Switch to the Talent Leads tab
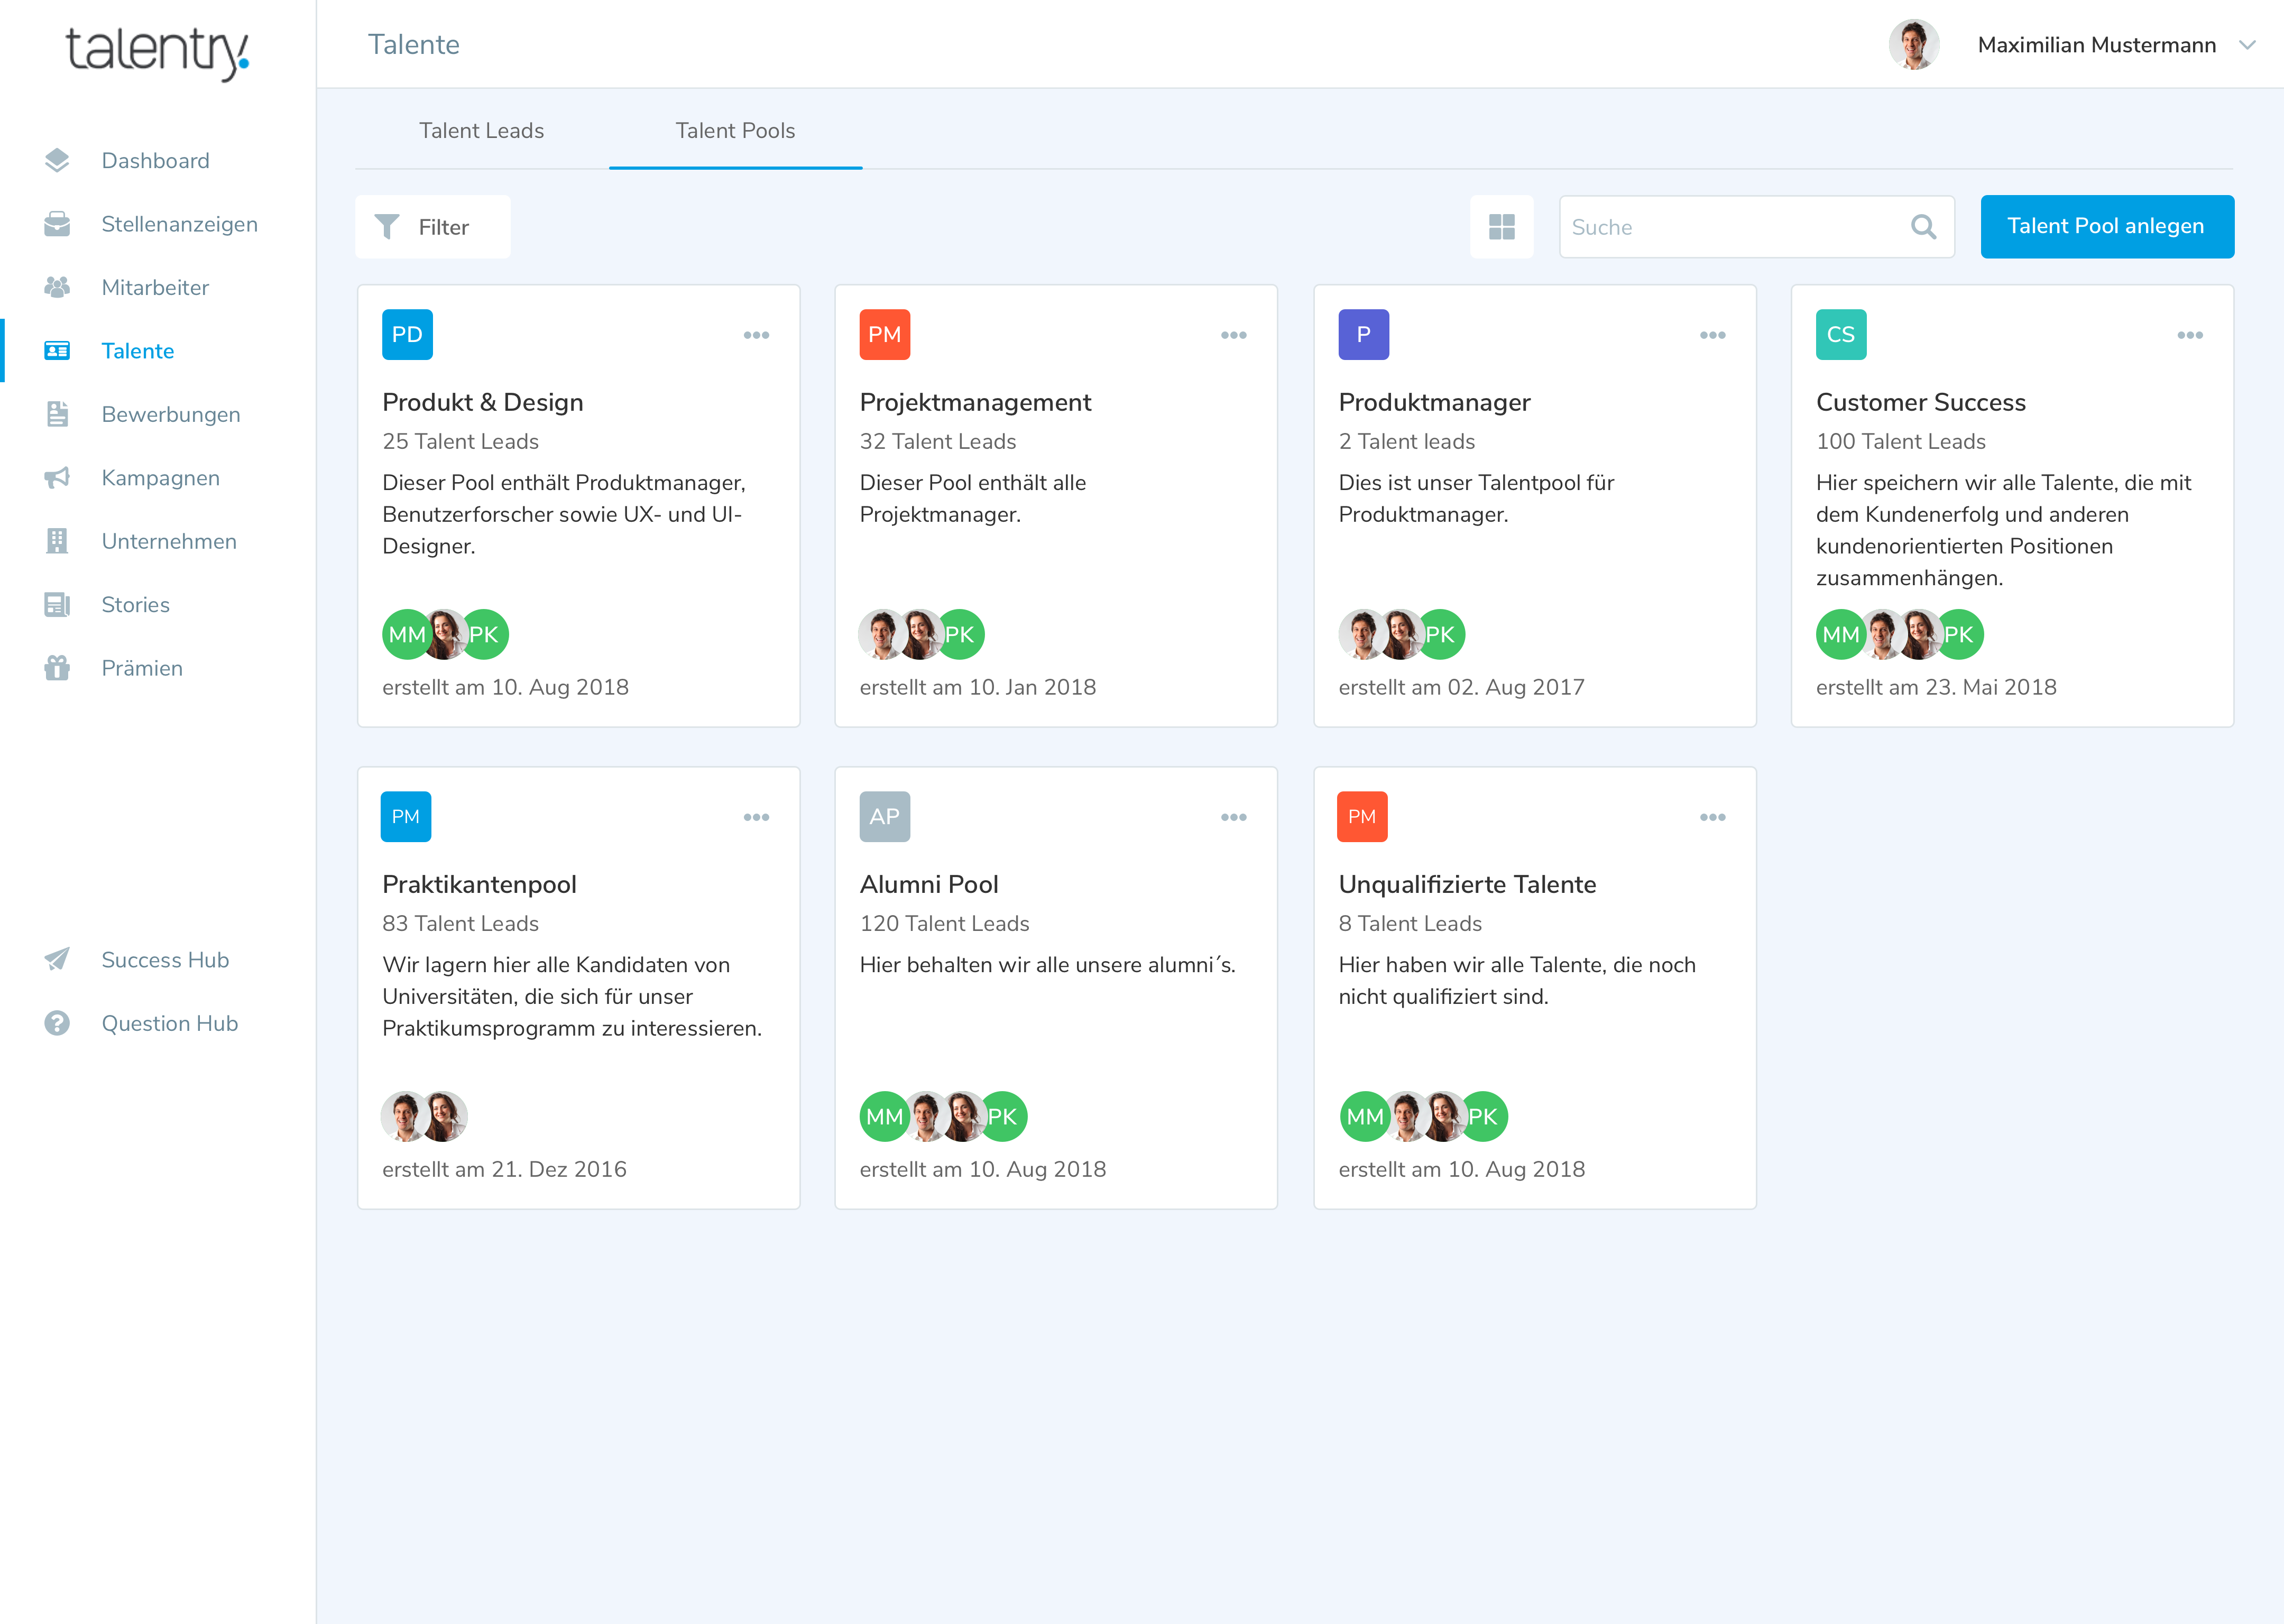 coord(481,131)
